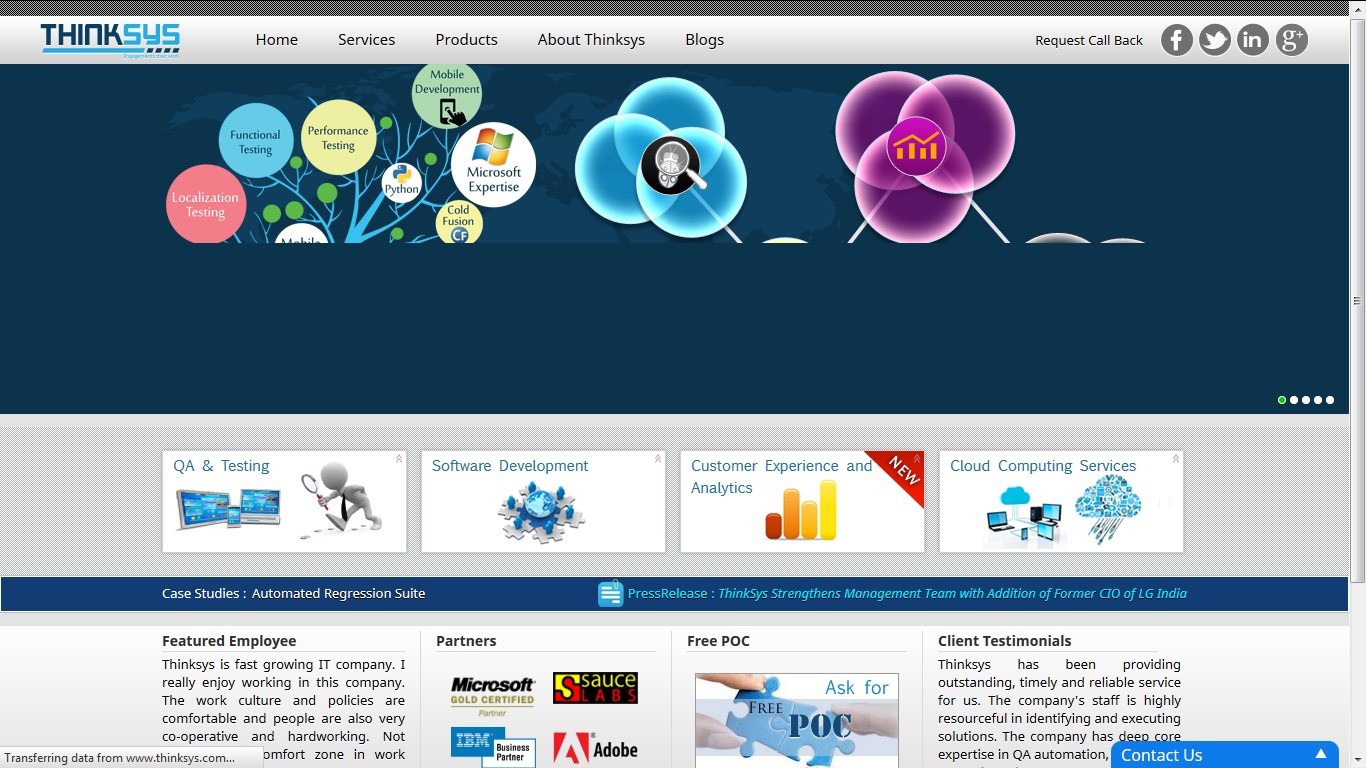Open the Blogs menu item
The height and width of the screenshot is (768, 1366).
705,40
